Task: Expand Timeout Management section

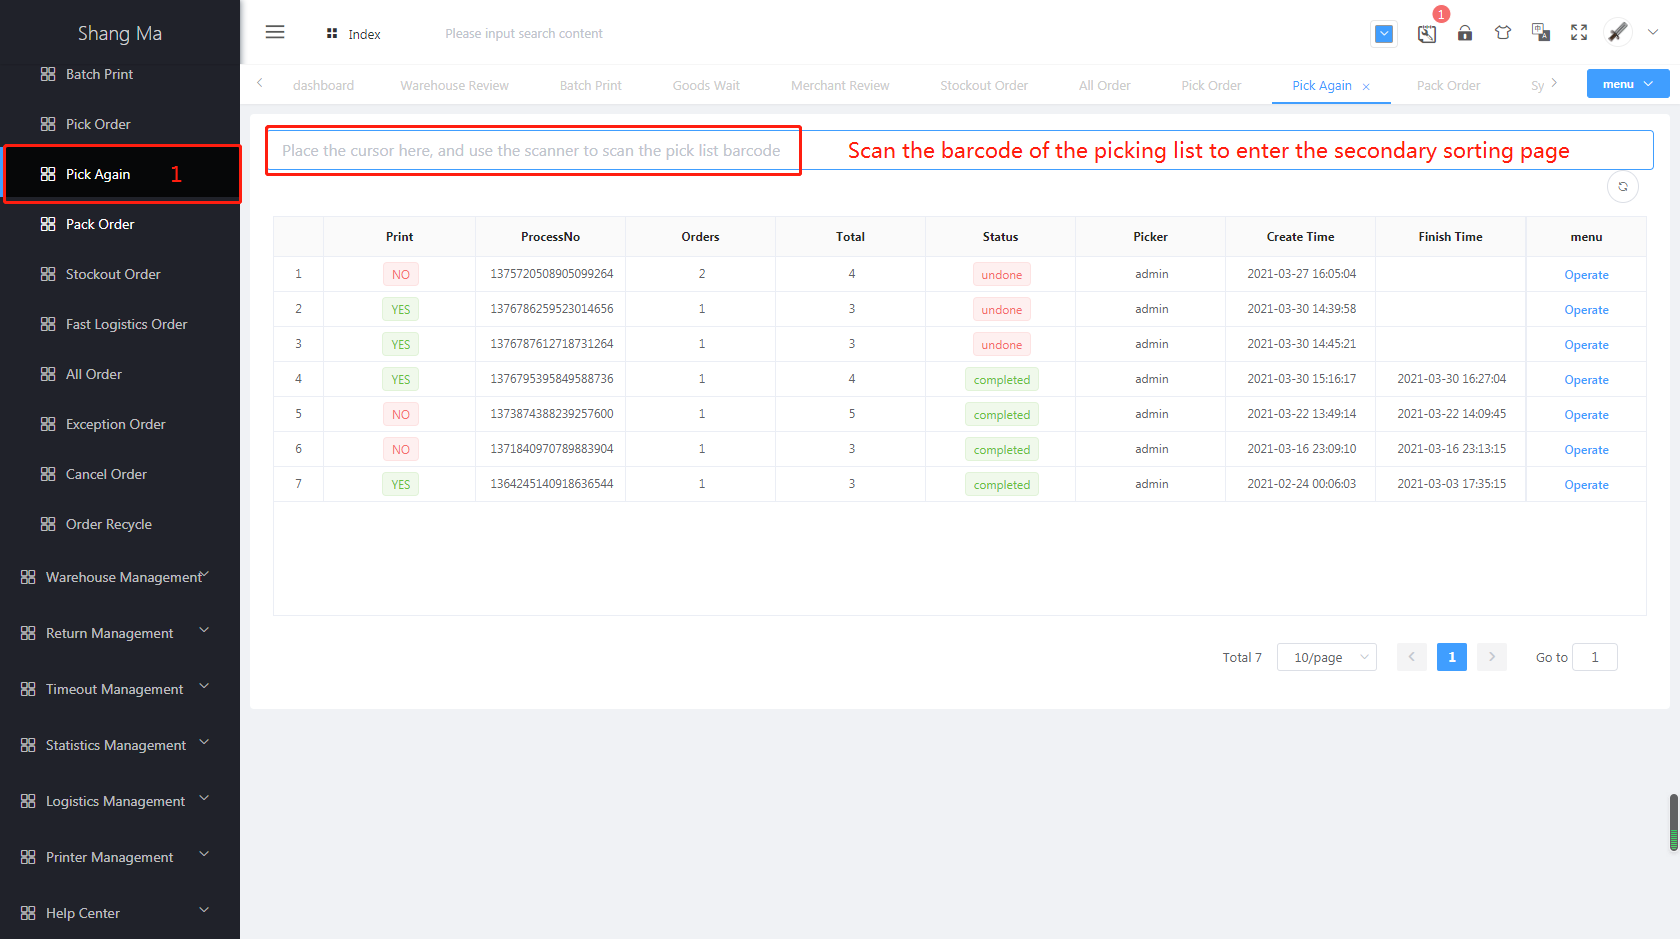Action: coord(120,689)
